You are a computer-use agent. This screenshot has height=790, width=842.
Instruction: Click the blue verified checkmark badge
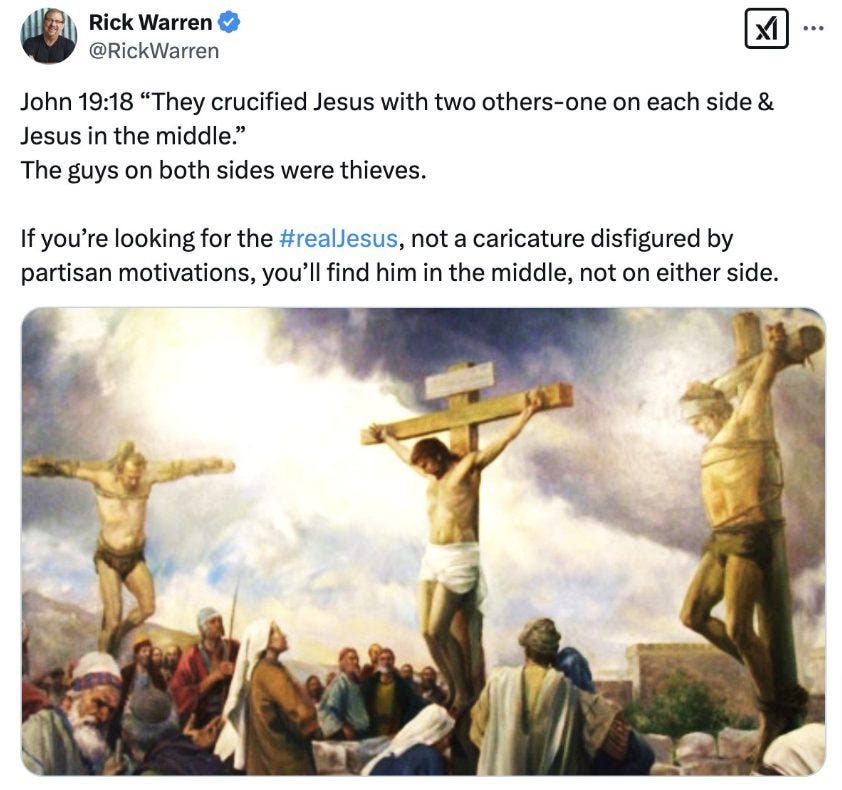(x=230, y=23)
